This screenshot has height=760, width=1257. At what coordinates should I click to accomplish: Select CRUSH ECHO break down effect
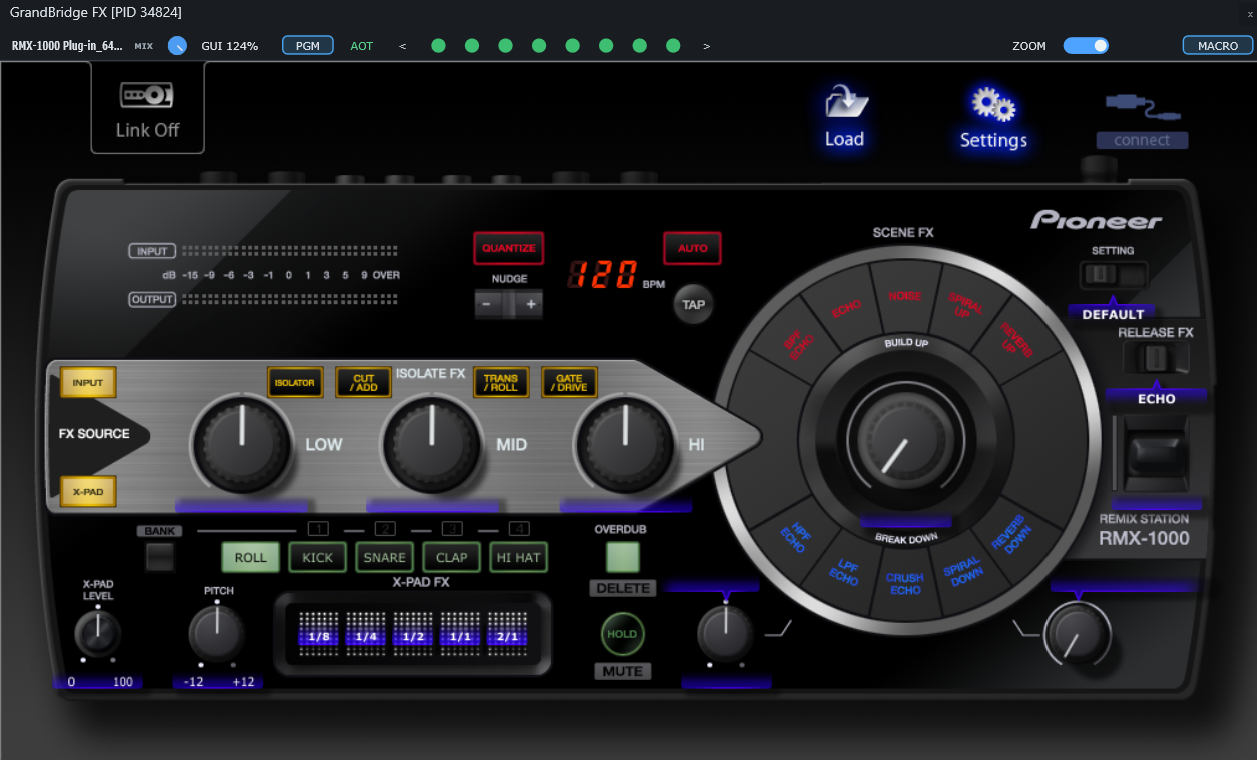(x=905, y=584)
